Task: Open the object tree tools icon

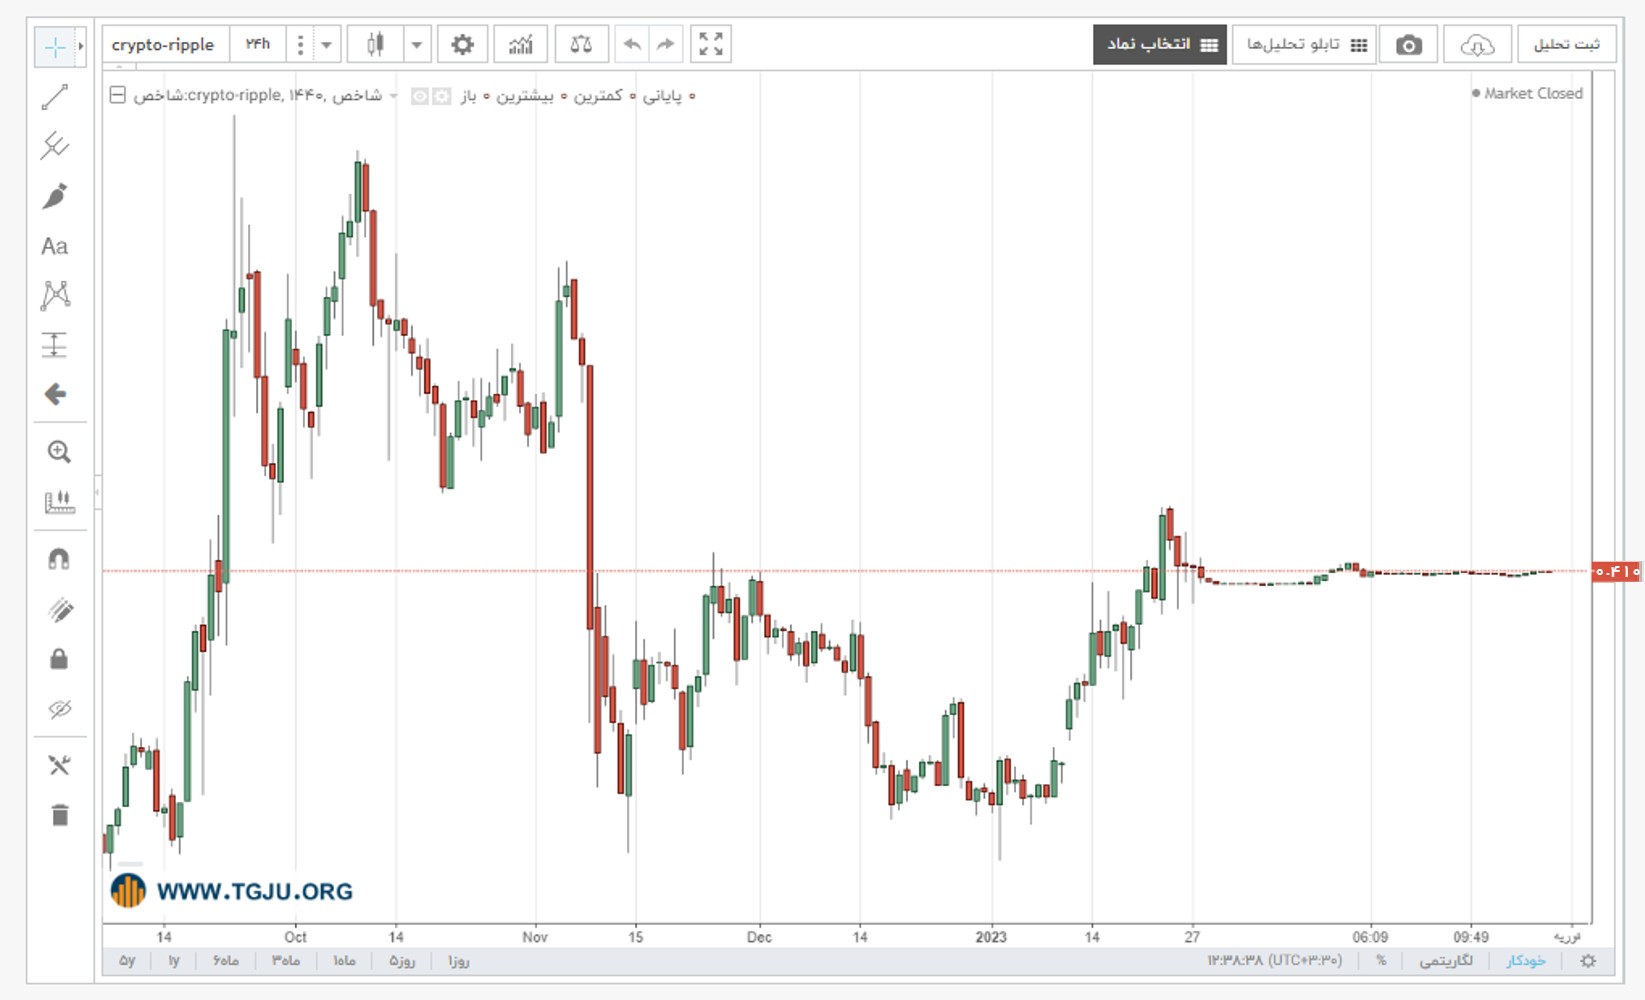Action: [59, 765]
